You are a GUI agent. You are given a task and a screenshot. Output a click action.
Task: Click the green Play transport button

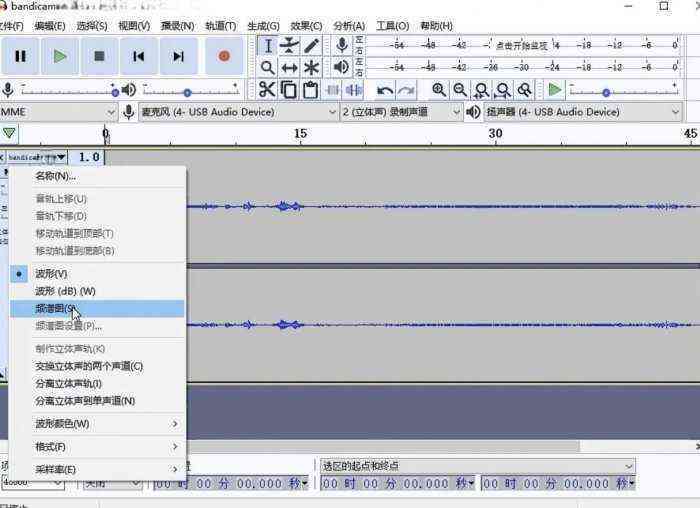pyautogui.click(x=60, y=56)
